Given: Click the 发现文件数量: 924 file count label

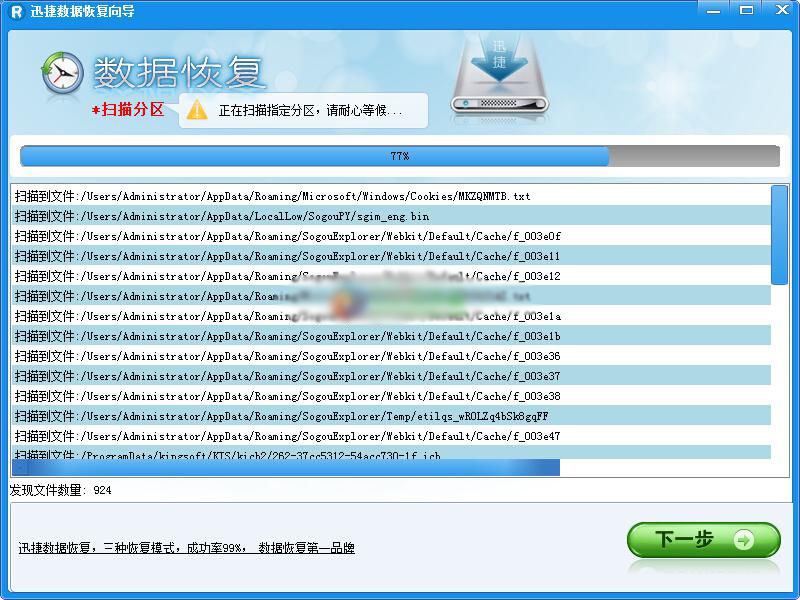Looking at the screenshot, I should (x=60, y=490).
